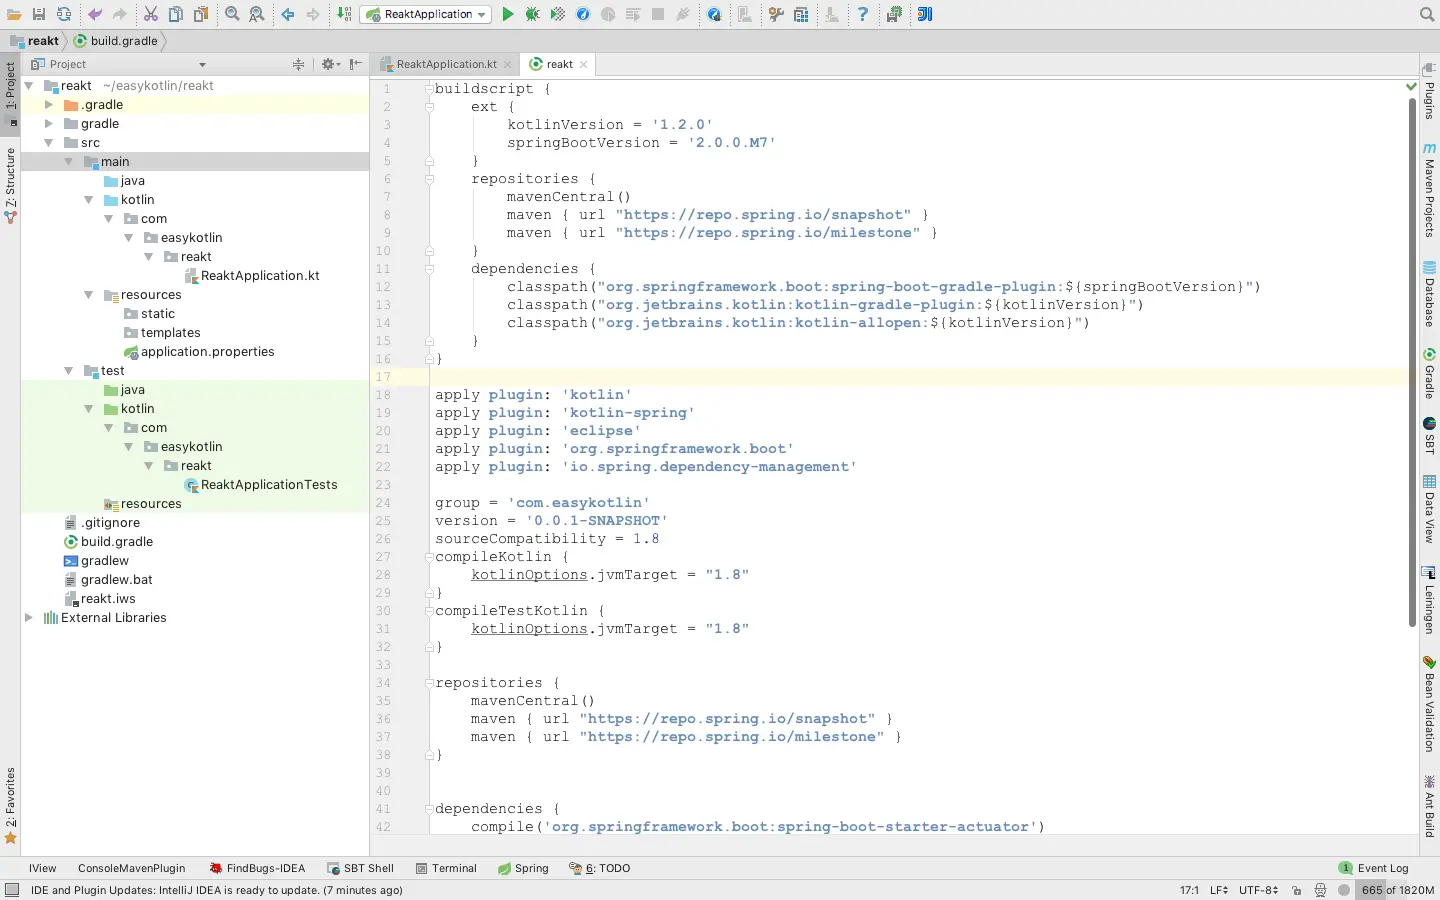Image resolution: width=1440 pixels, height=900 pixels.
Task: Collapse the src folder in project tree
Action: [x=48, y=143]
